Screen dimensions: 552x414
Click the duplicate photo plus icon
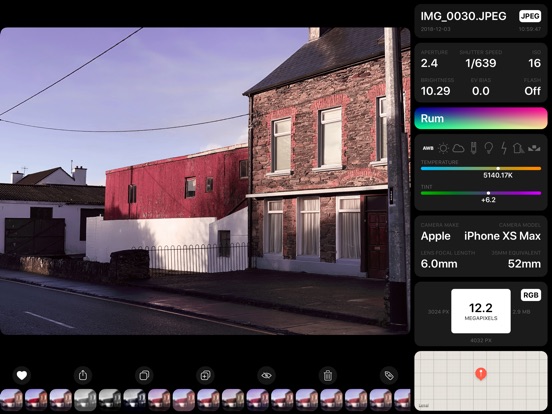[206, 375]
